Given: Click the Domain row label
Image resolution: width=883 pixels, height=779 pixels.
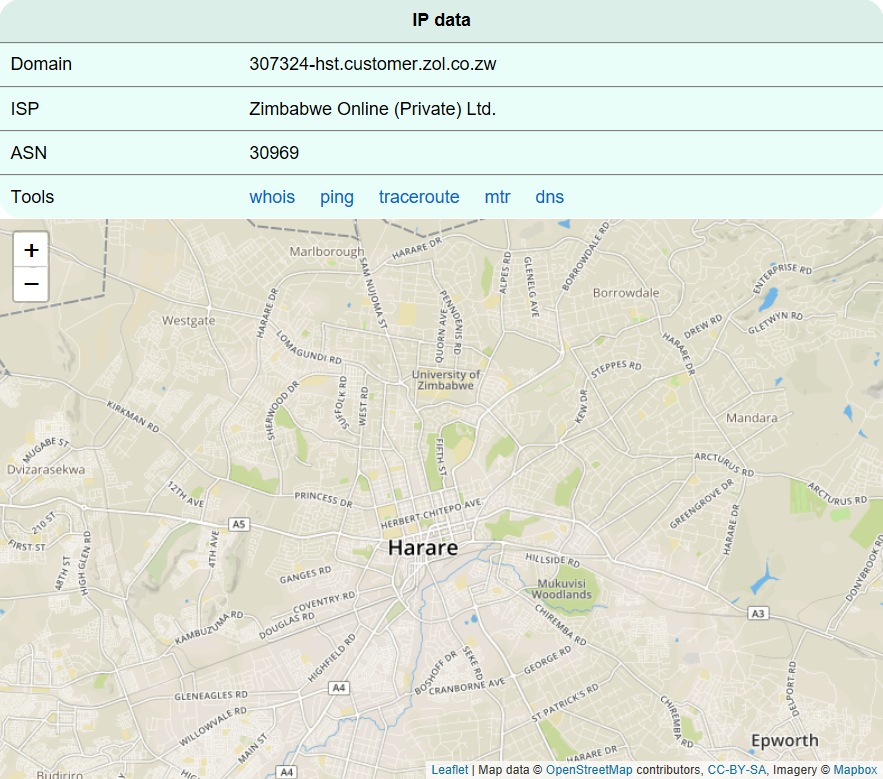Looking at the screenshot, I should 41,64.
